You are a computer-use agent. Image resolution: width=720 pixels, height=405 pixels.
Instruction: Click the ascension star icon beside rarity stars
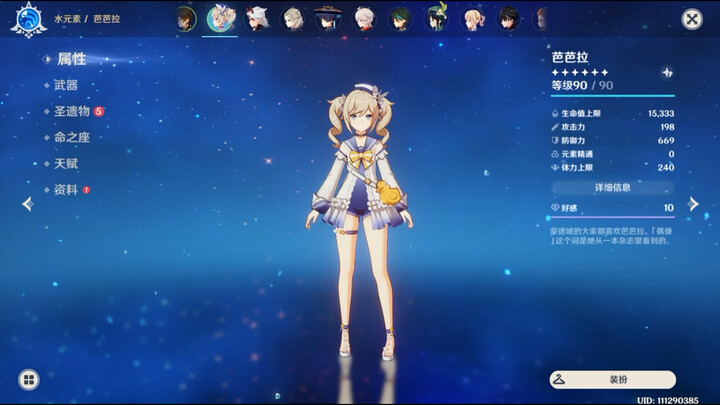tap(667, 73)
